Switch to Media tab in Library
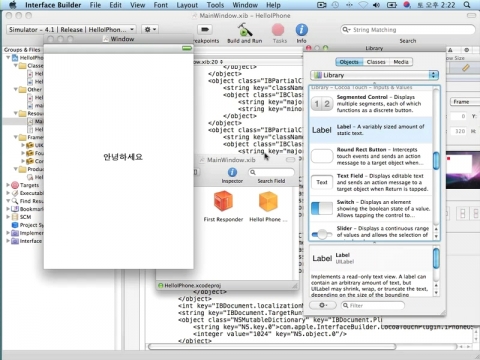Viewport: 480px width, 360px height. coord(401,62)
